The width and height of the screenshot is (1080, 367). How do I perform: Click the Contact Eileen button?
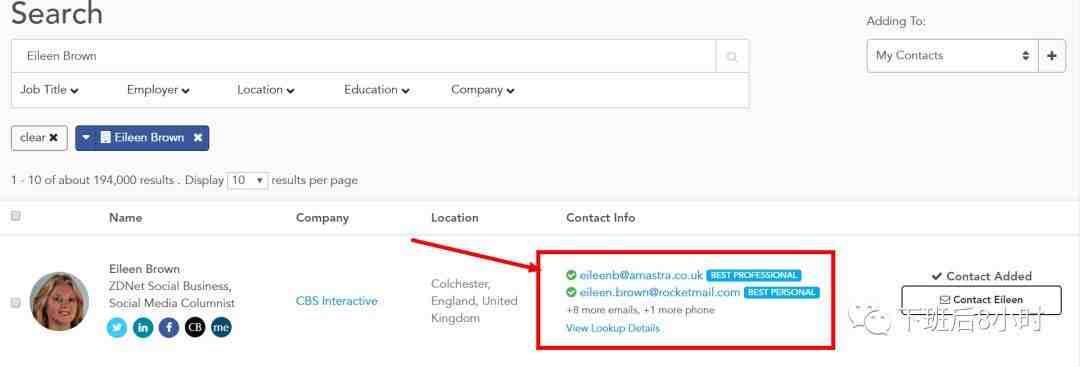point(982,300)
